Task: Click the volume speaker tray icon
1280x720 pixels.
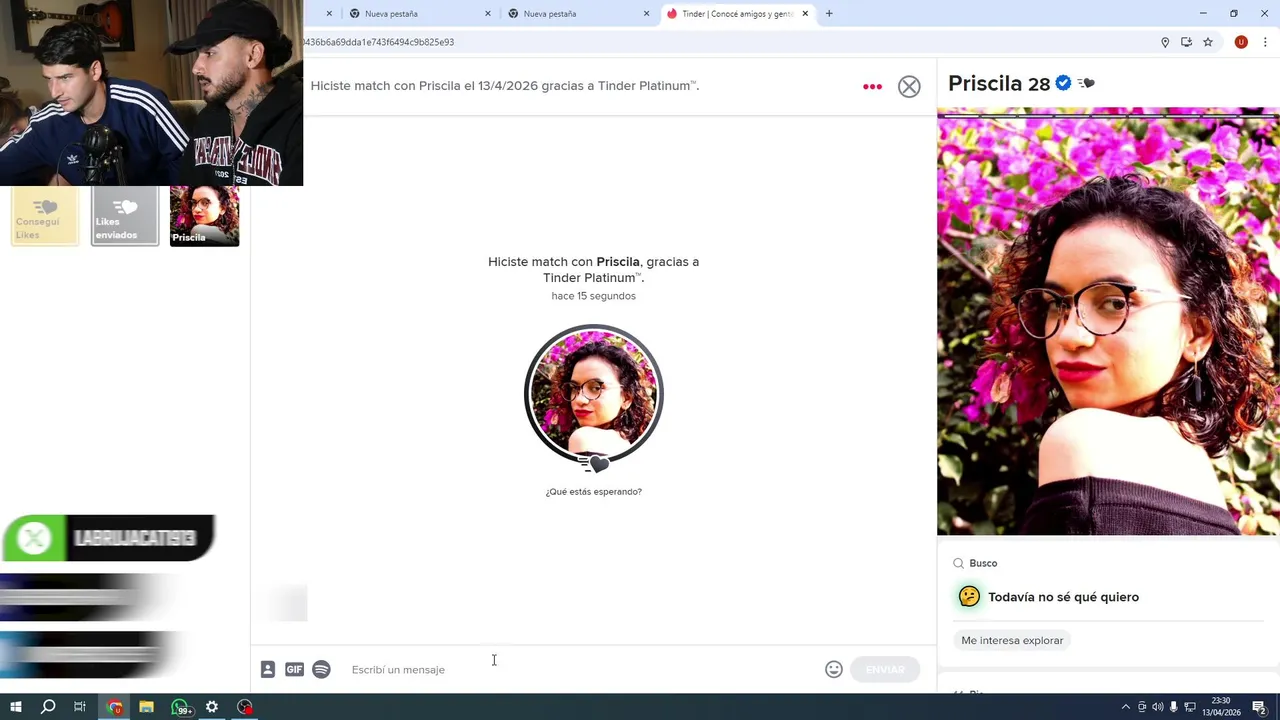Action: pyautogui.click(x=1157, y=707)
